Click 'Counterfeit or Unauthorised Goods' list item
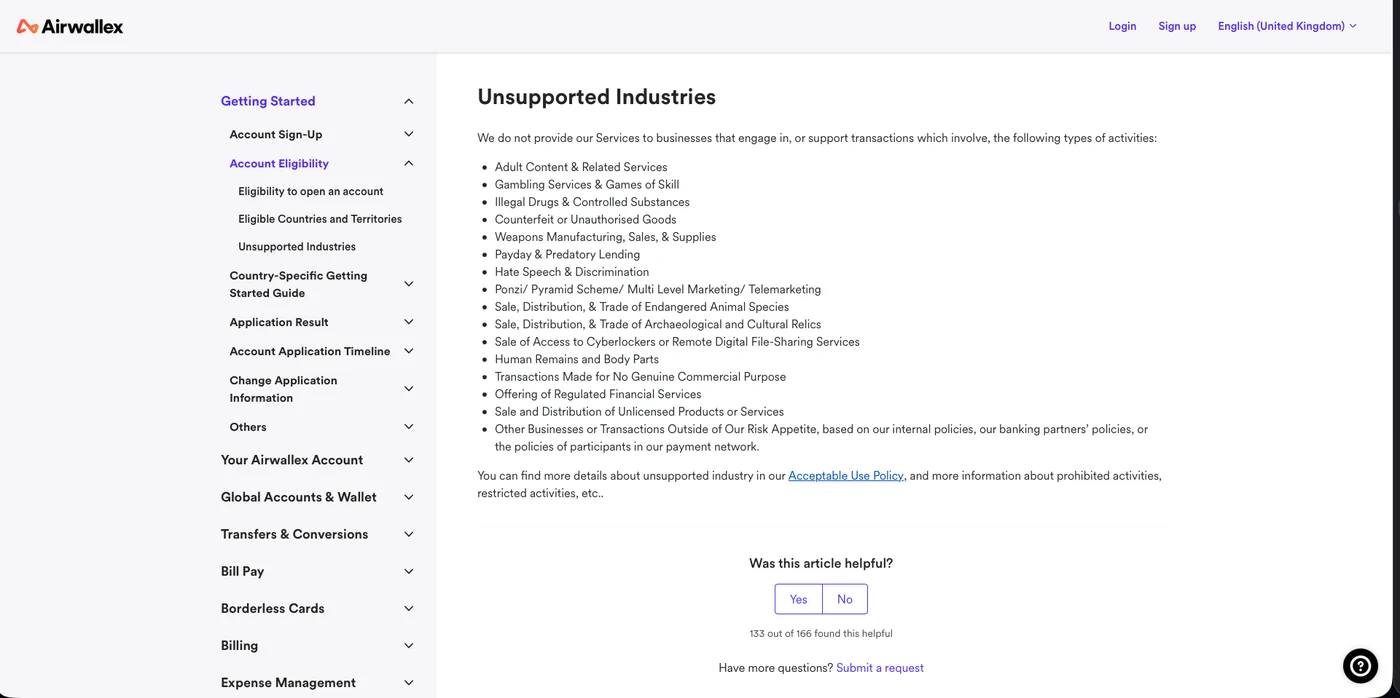The width and height of the screenshot is (1400, 698). [x=585, y=219]
